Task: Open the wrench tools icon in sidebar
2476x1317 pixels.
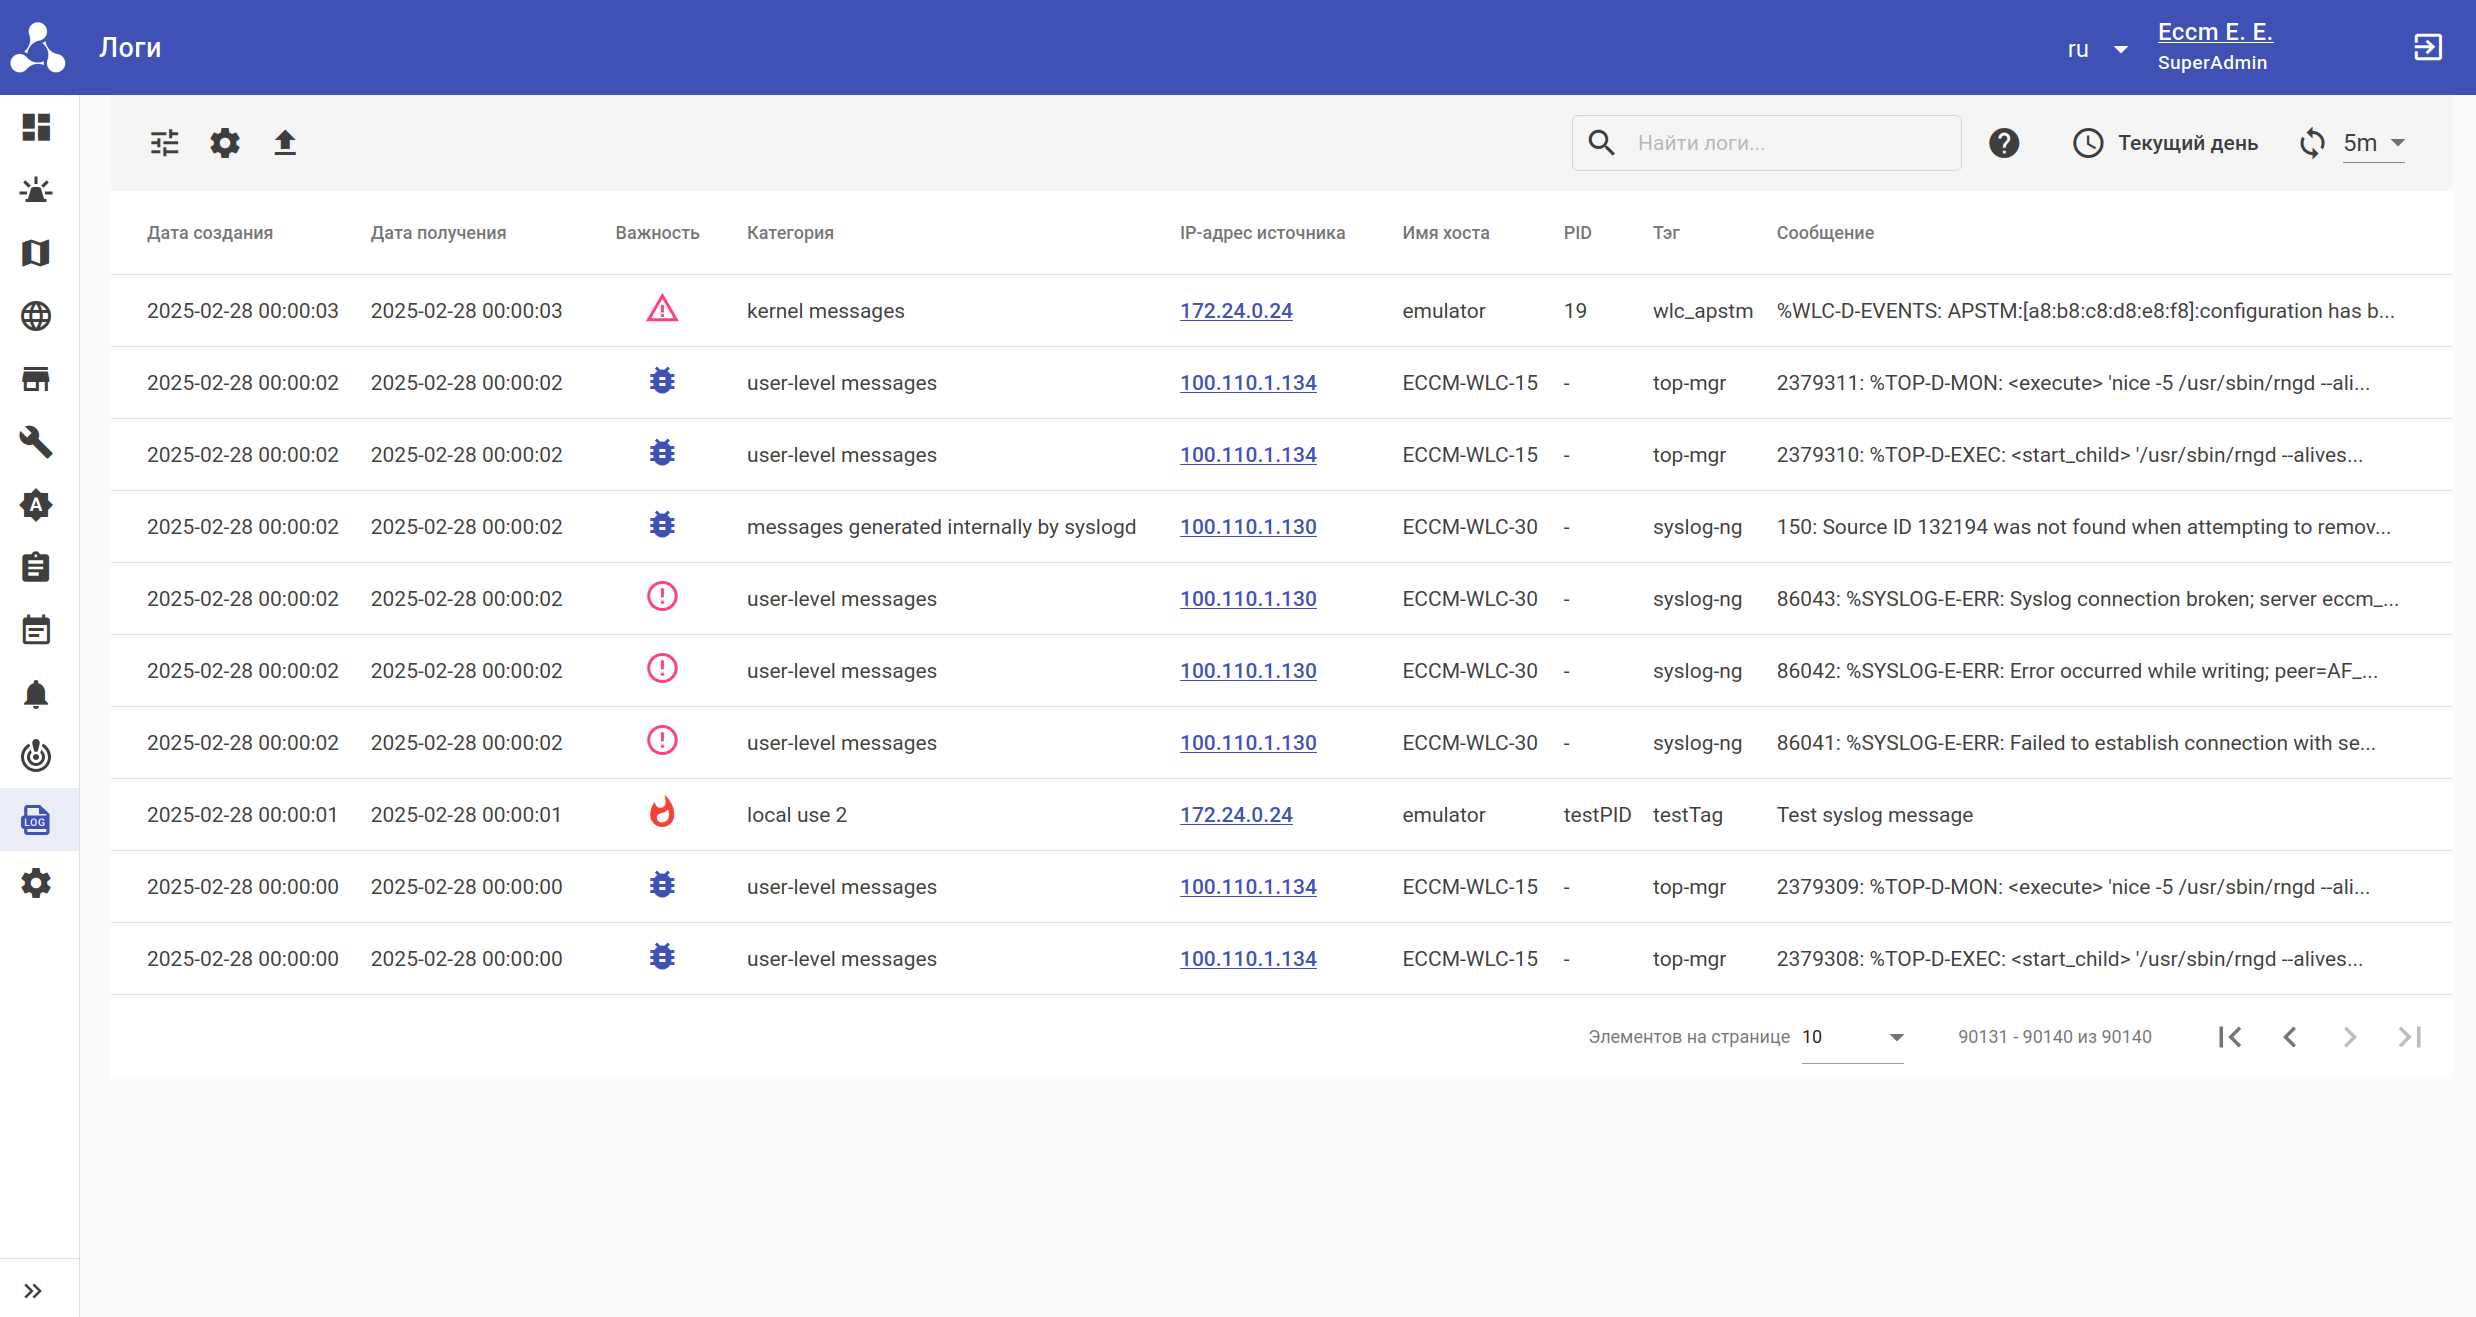Action: click(36, 442)
